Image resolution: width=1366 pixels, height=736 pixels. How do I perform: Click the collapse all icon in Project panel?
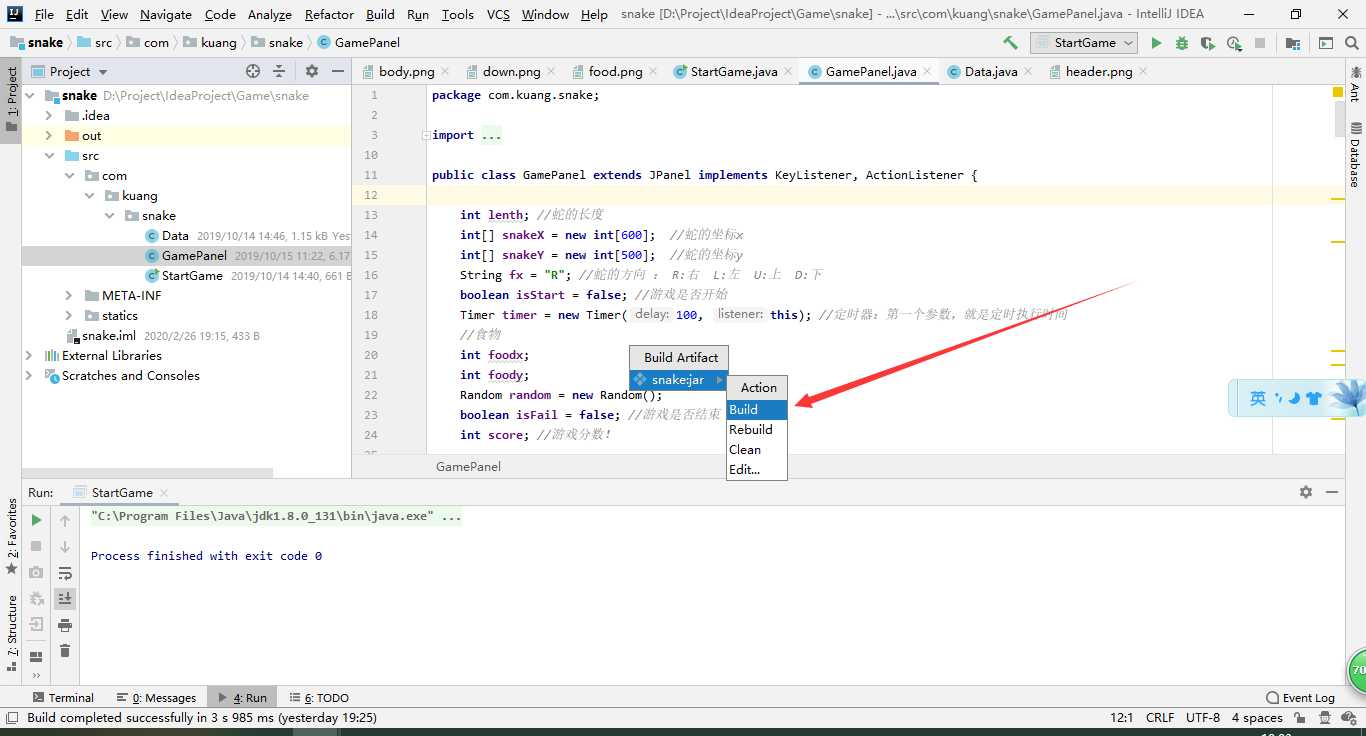point(279,71)
